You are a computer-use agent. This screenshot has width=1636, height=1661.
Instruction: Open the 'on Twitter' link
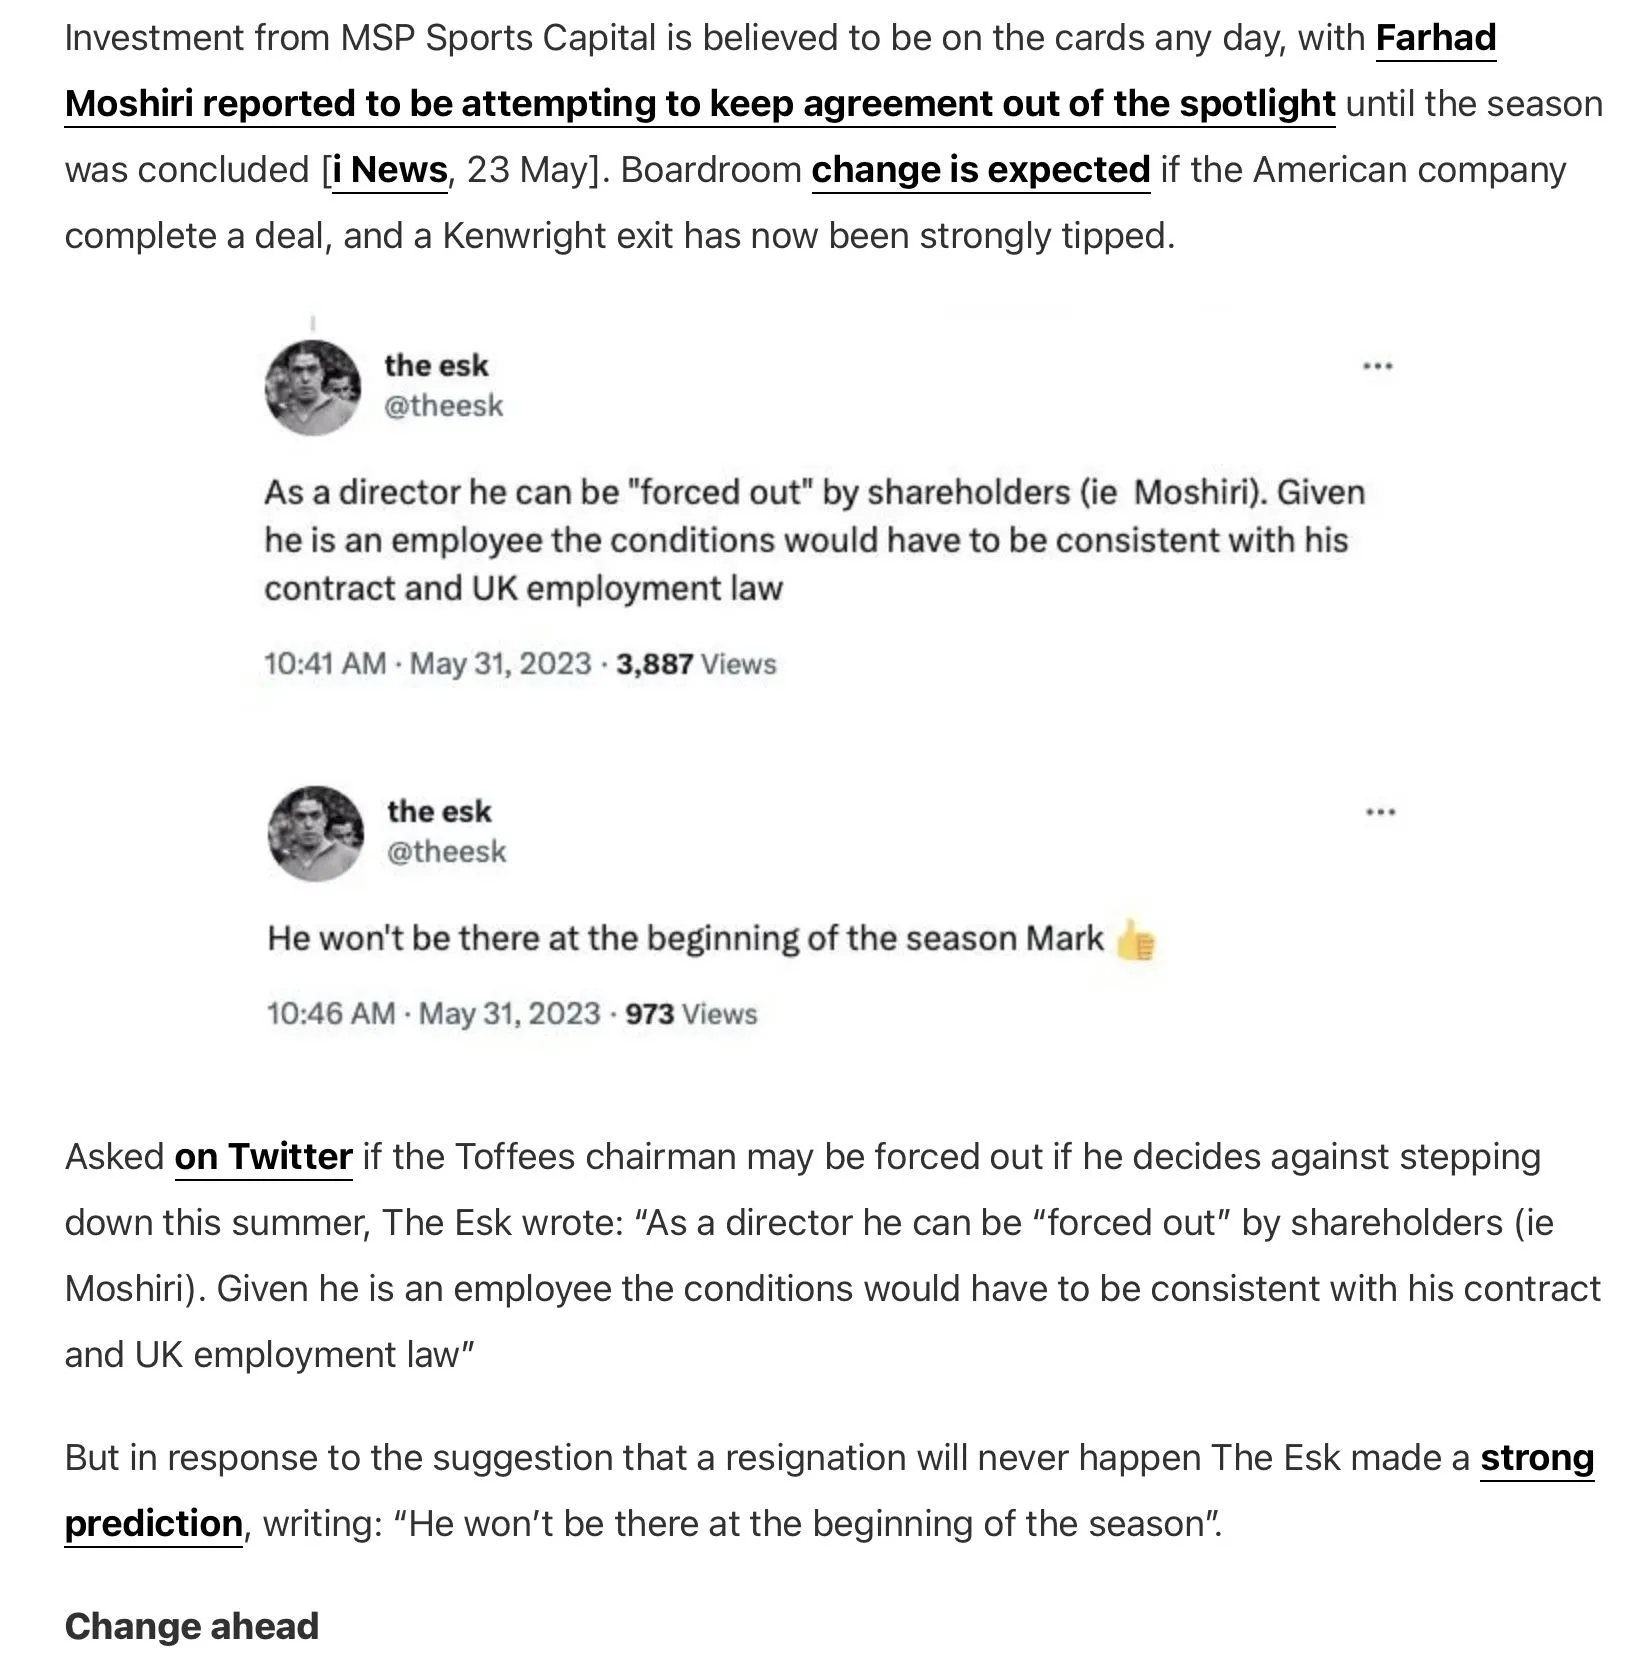pos(263,1156)
